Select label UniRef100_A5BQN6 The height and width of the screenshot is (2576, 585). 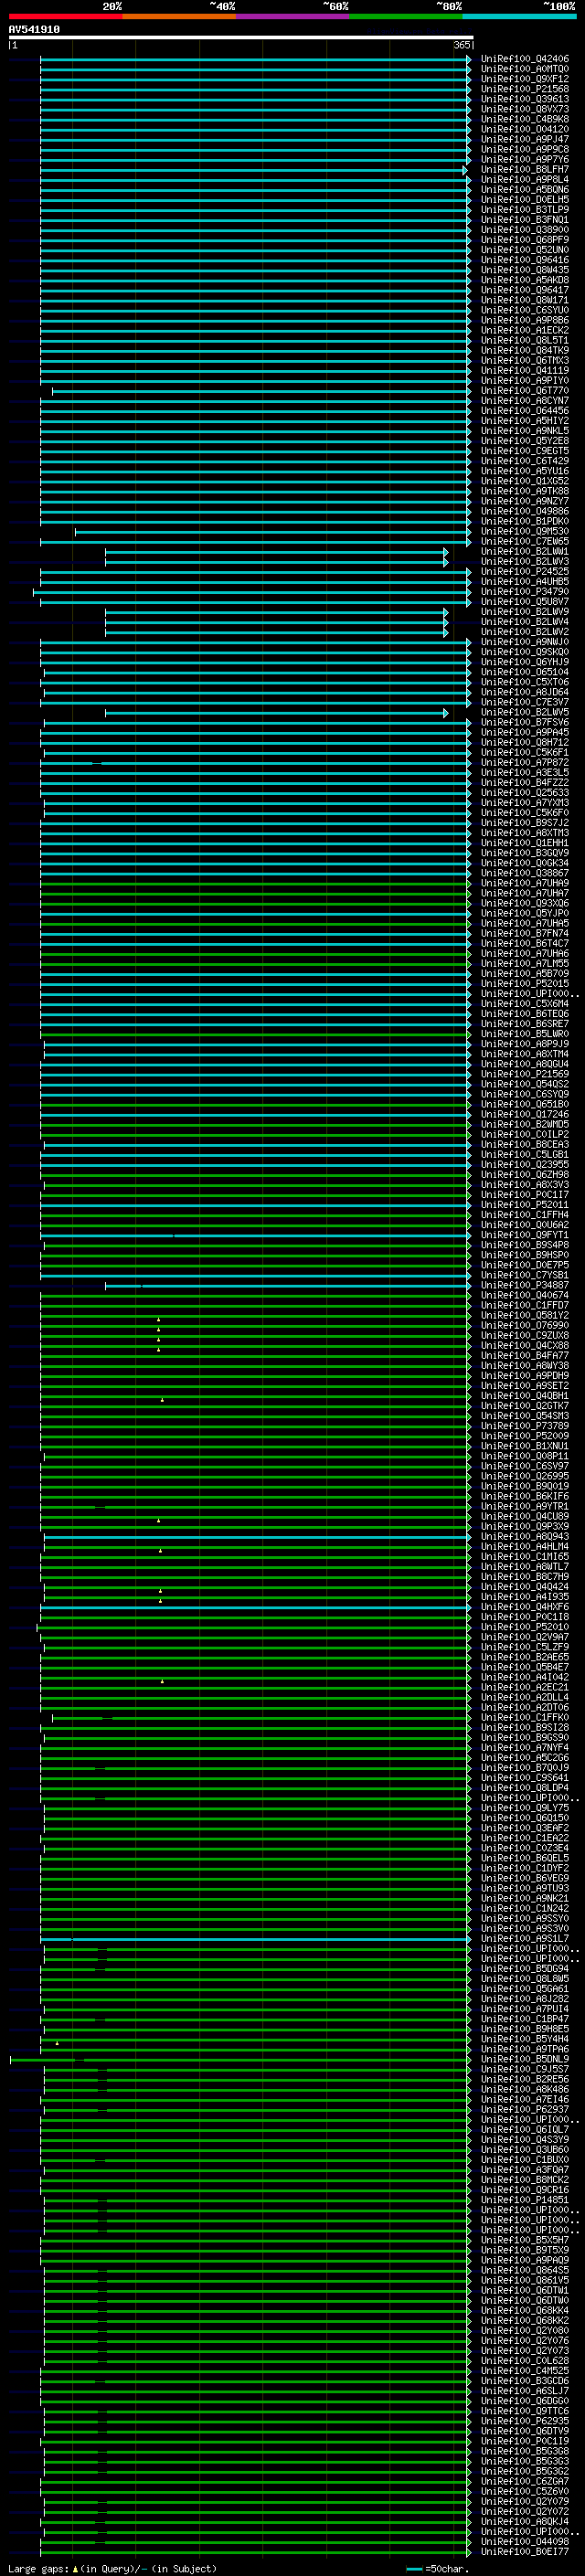[525, 190]
